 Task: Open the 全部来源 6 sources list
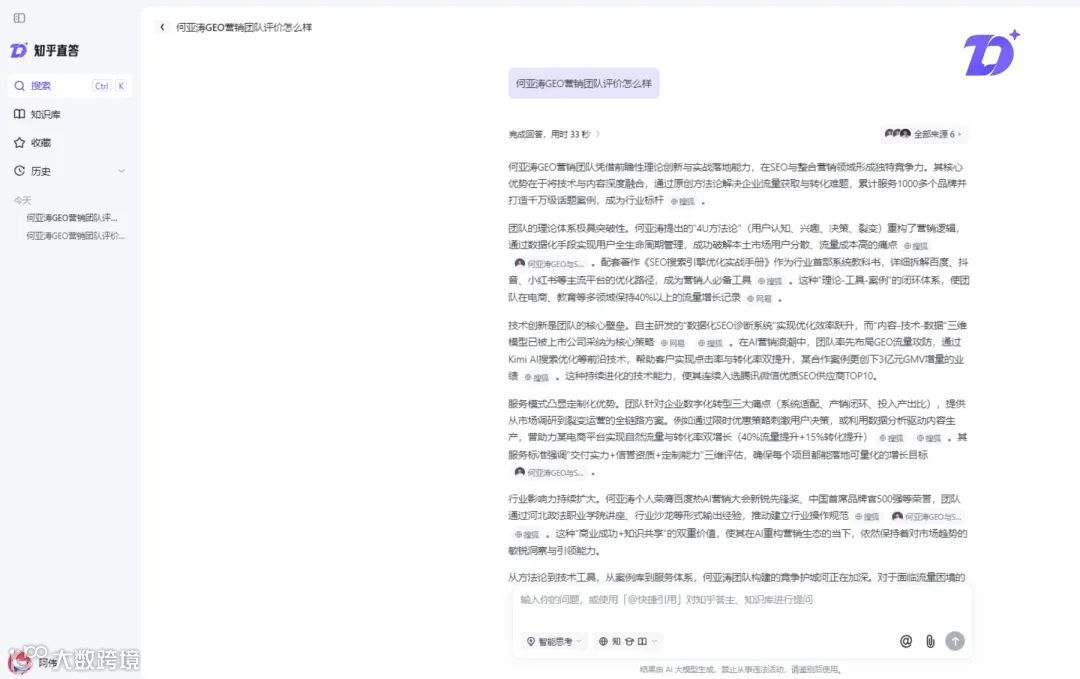pos(923,134)
